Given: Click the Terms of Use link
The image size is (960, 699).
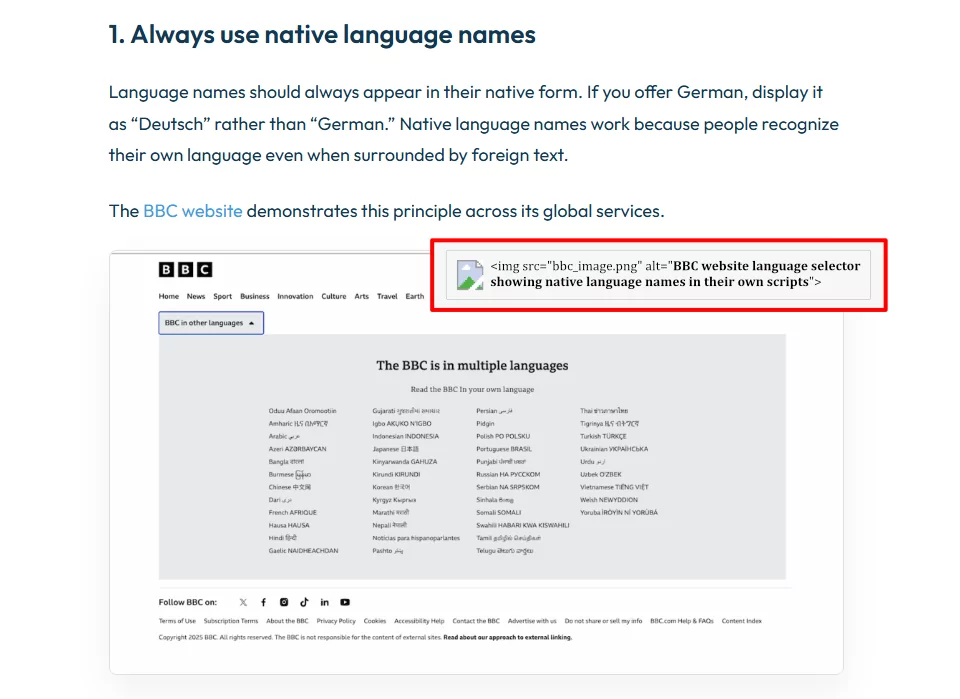Looking at the screenshot, I should pos(178,620).
